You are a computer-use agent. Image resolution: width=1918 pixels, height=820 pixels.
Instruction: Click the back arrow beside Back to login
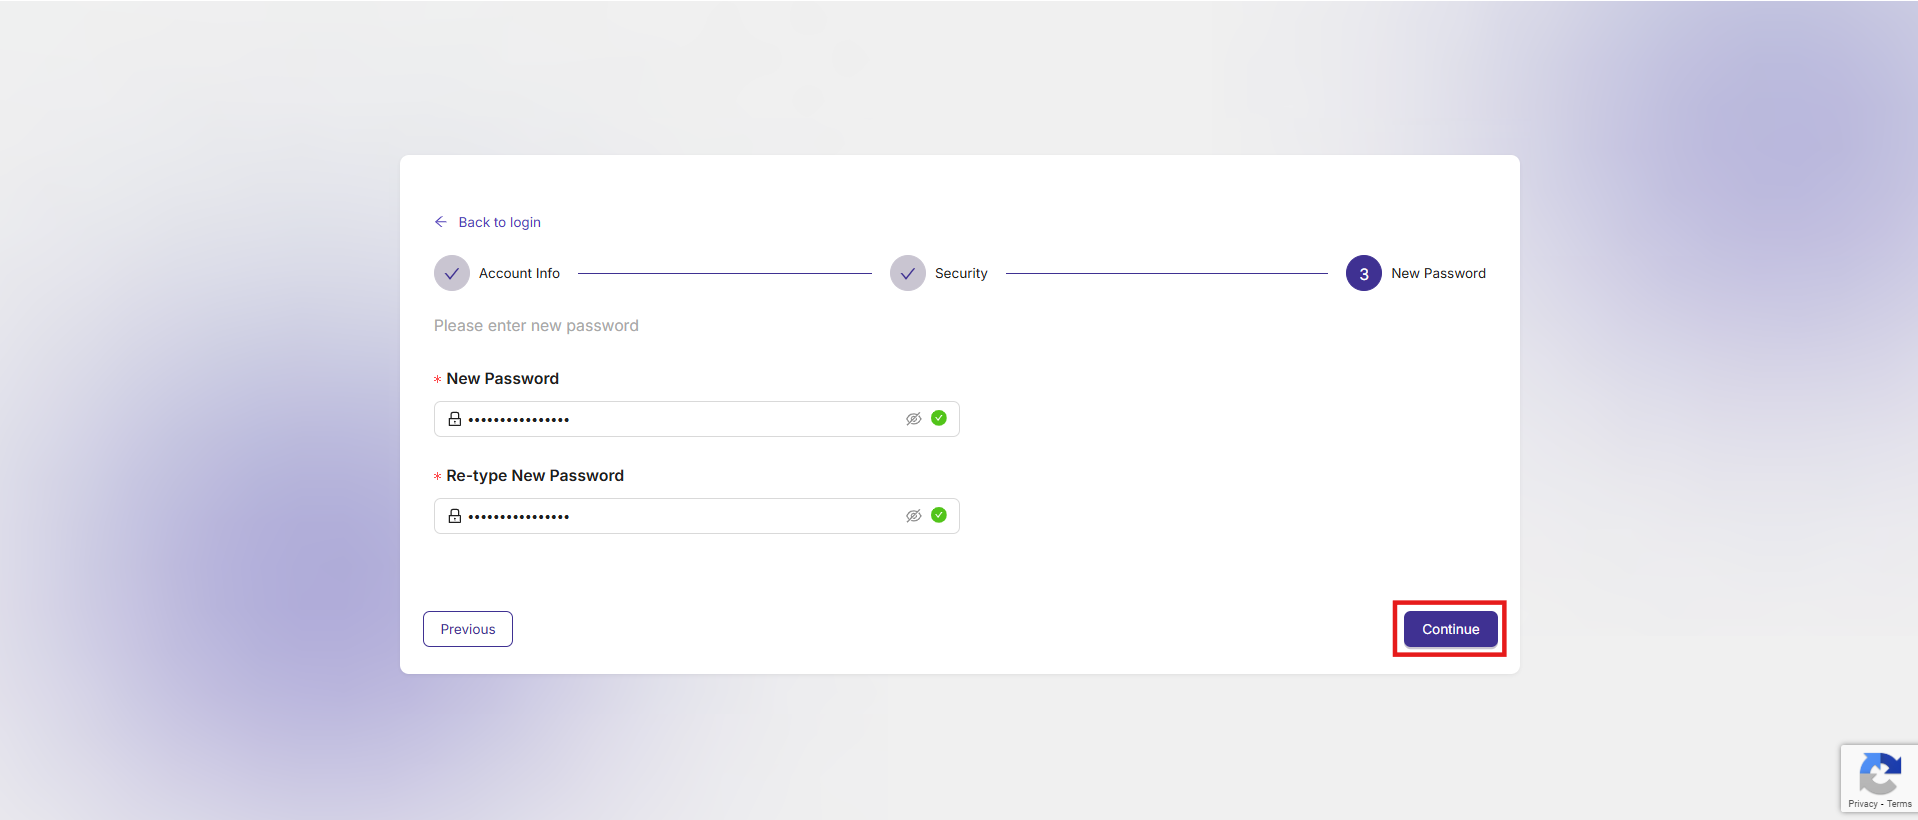click(440, 222)
